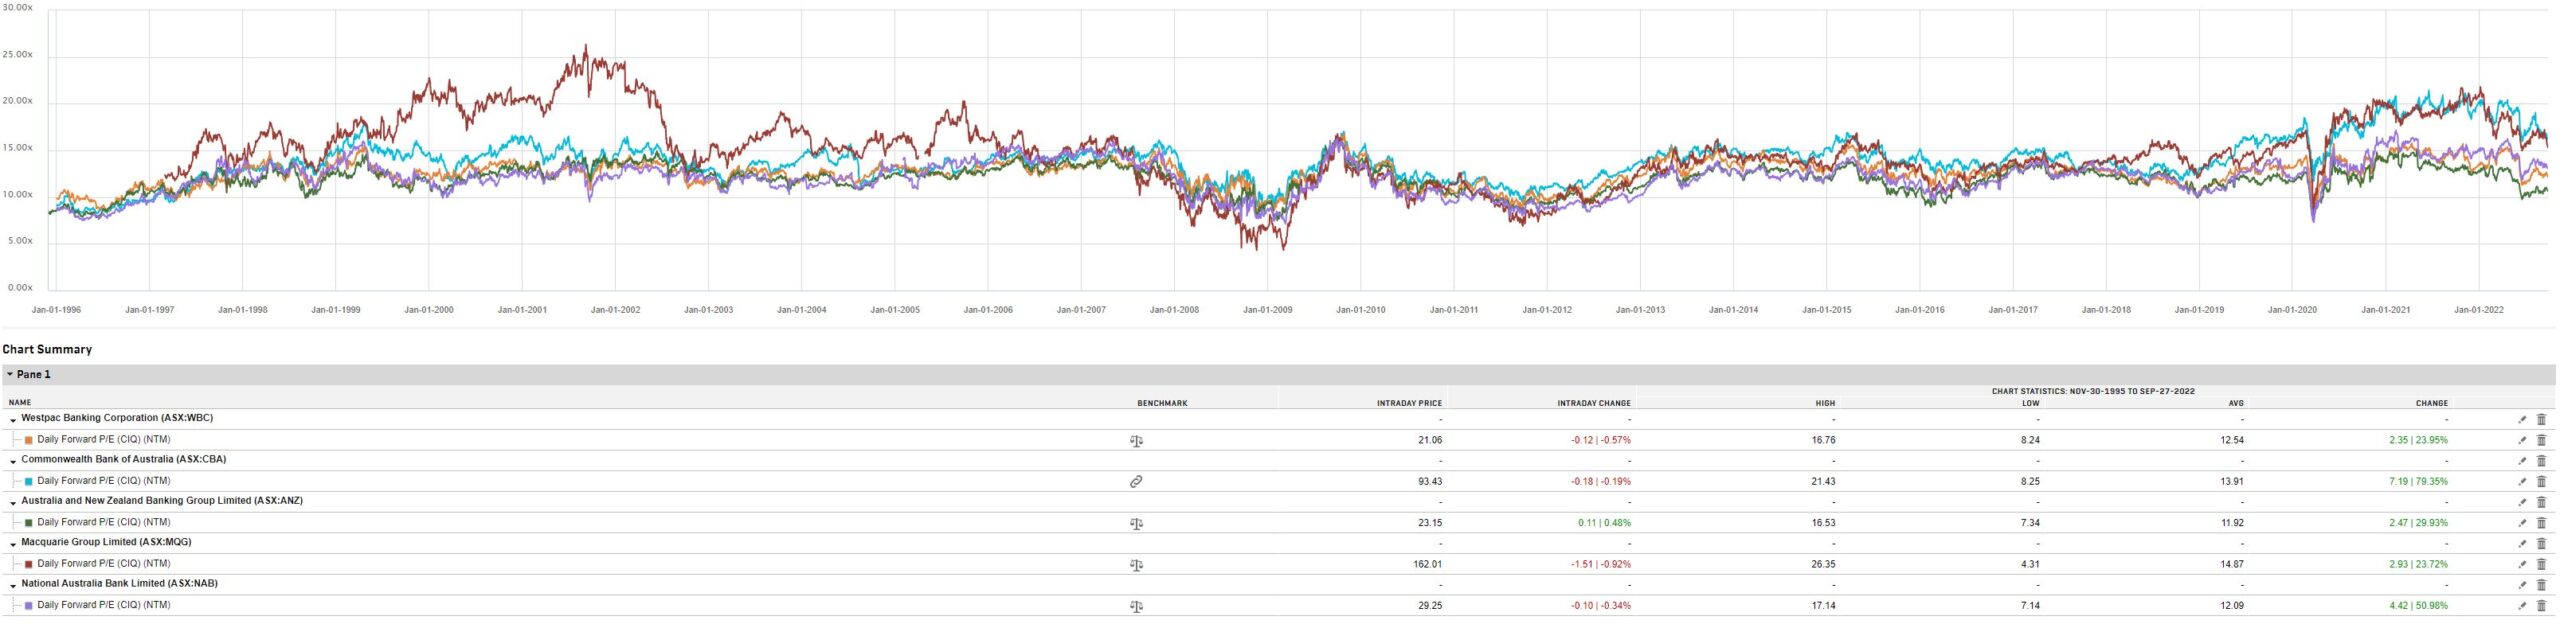Delete the NAB Daily Forward P/E series
The width and height of the screenshot is (2560, 624).
(2541, 606)
